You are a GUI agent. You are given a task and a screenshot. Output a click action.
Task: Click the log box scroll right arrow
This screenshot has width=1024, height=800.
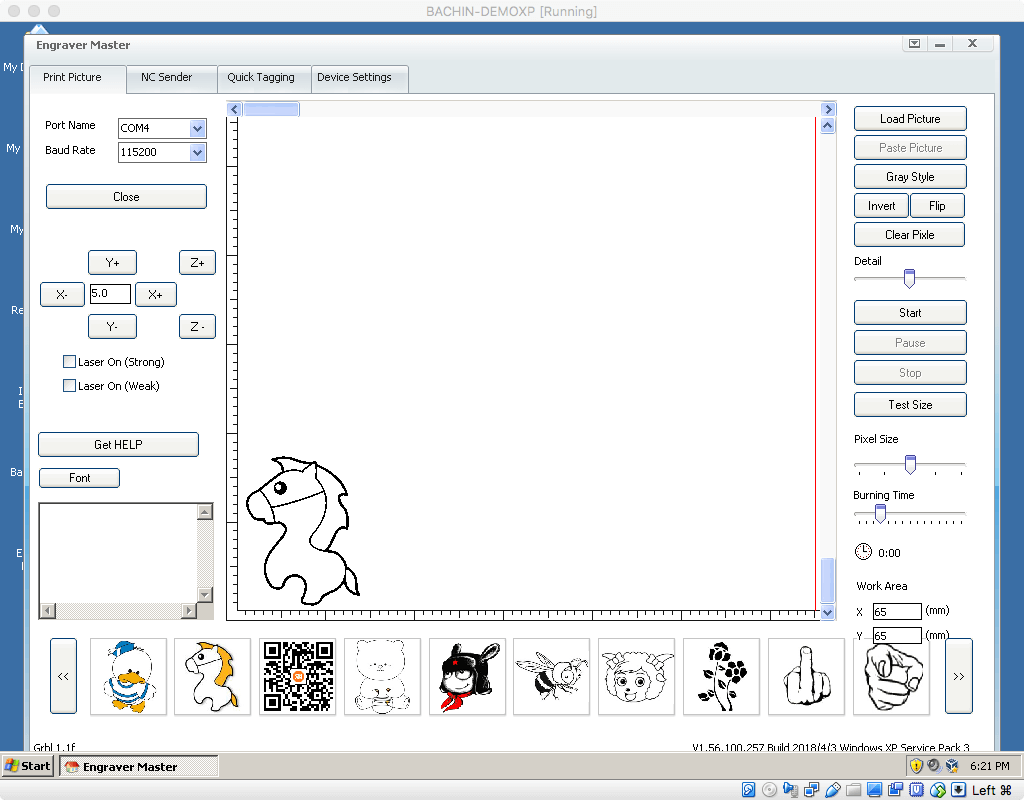(x=189, y=611)
